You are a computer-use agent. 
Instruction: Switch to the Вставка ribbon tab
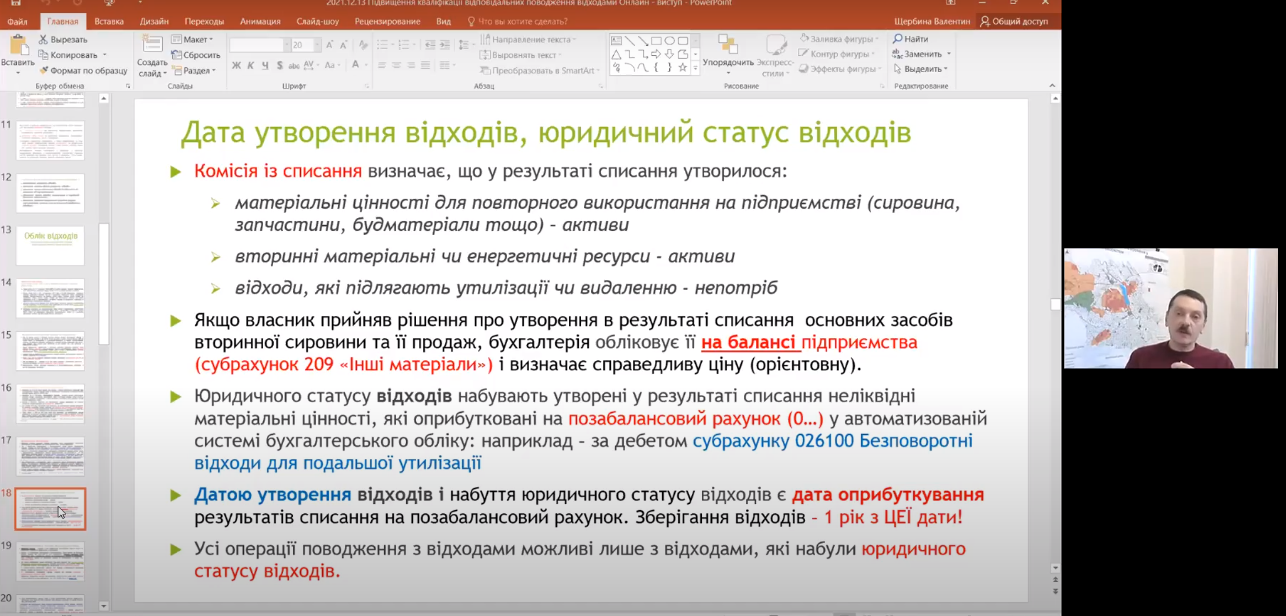click(109, 21)
